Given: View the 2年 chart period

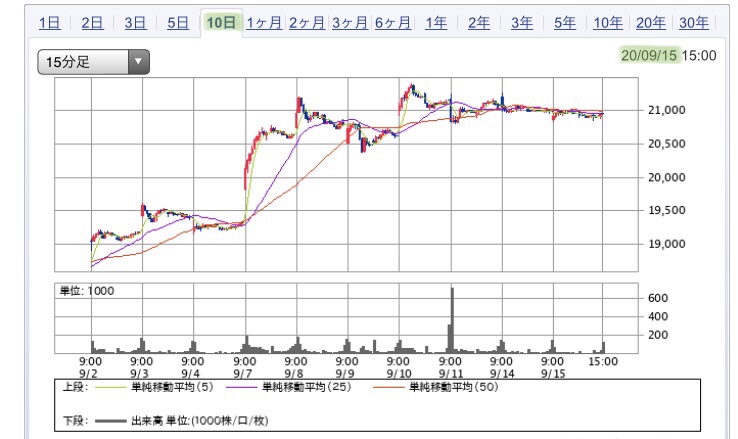Looking at the screenshot, I should click(479, 23).
